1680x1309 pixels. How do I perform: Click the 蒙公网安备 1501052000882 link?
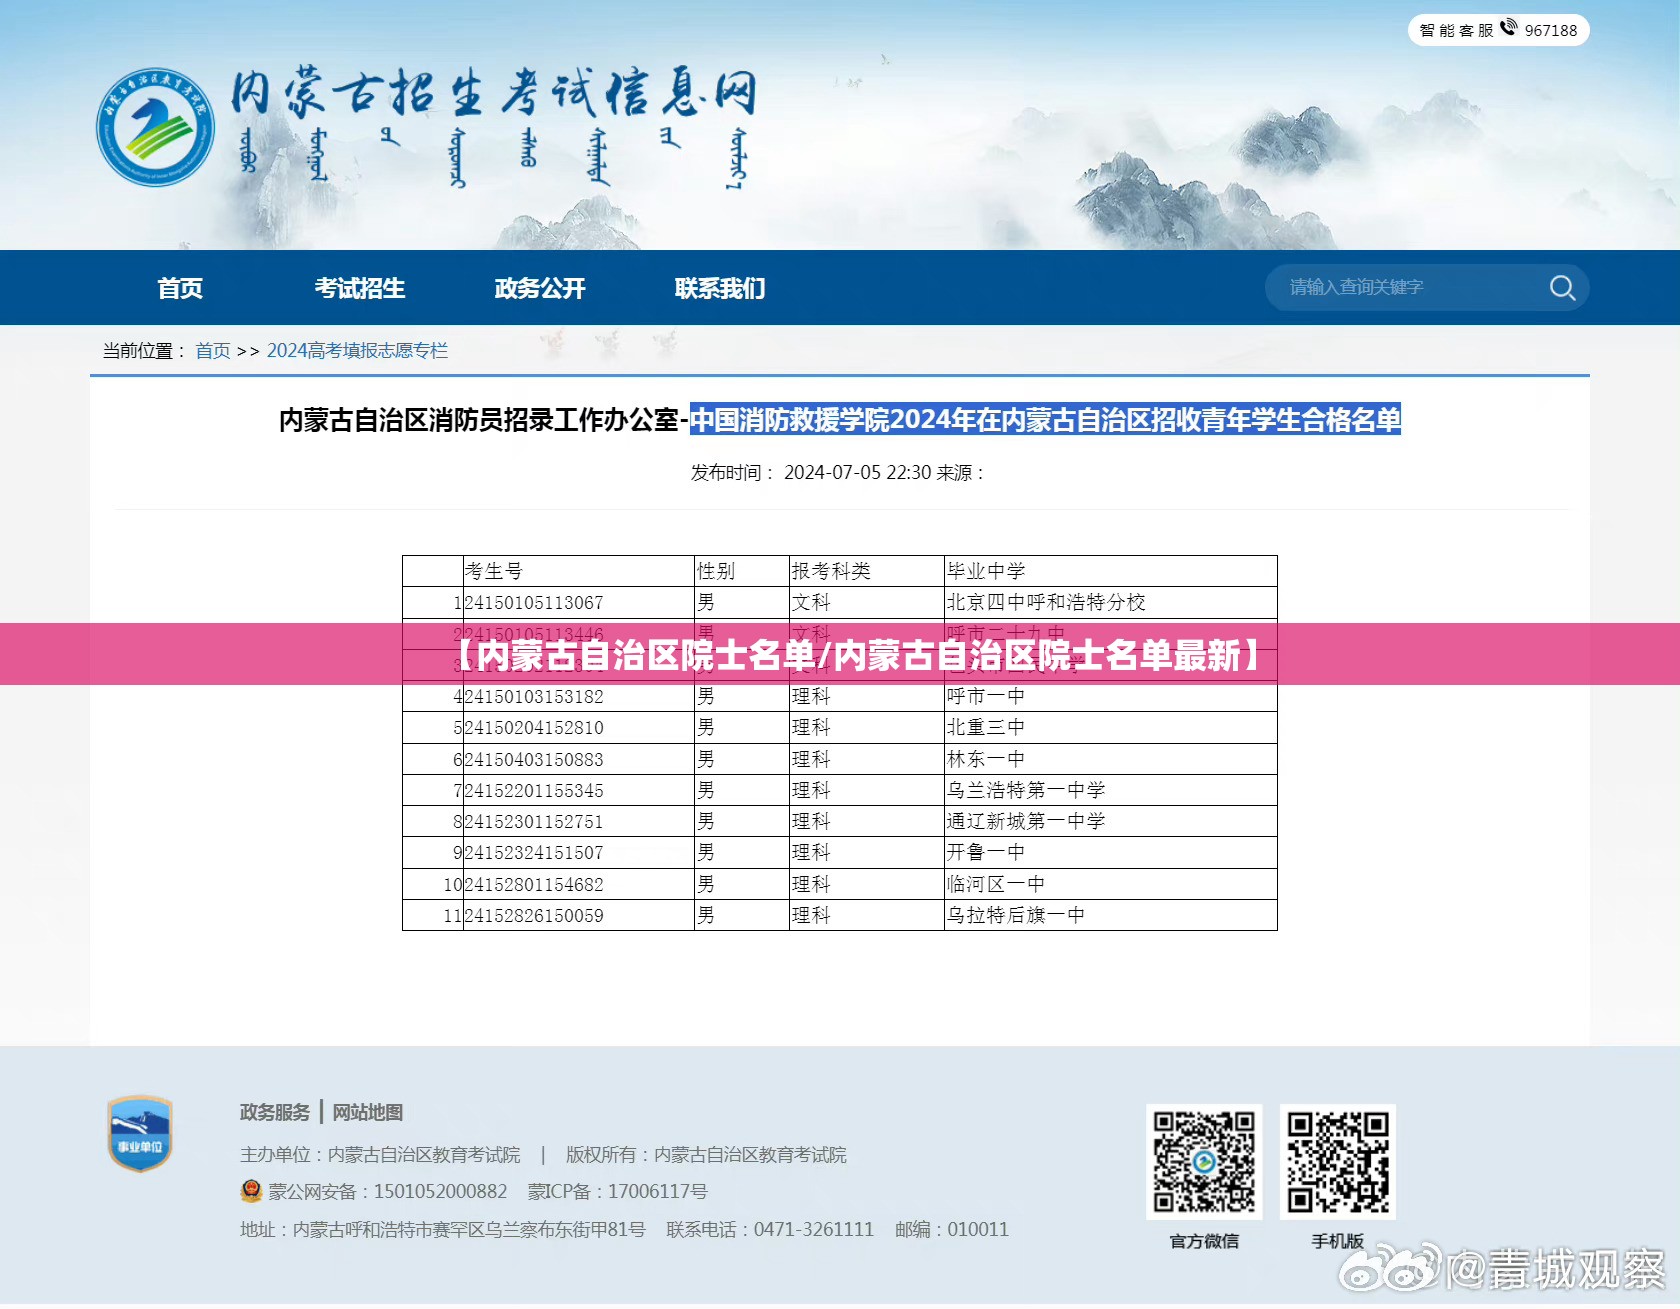pyautogui.click(x=388, y=1191)
